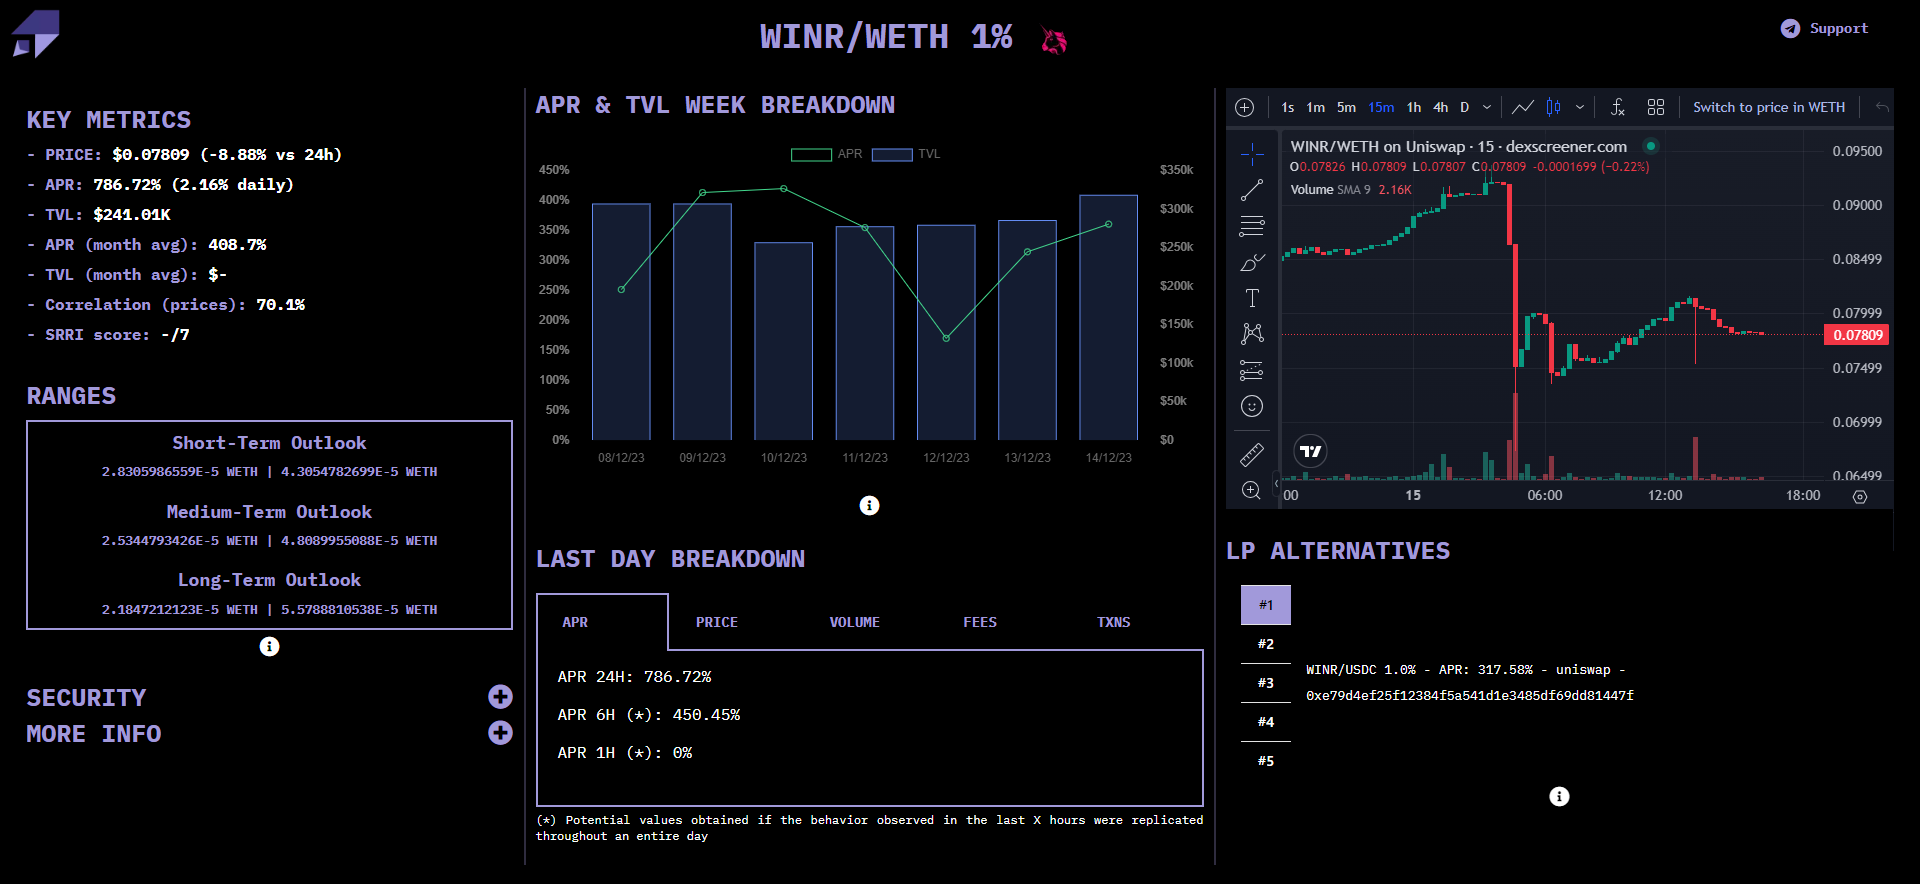Screen dimensions: 1920x884
Task: Expand the SECURITY section
Action: pos(500,697)
